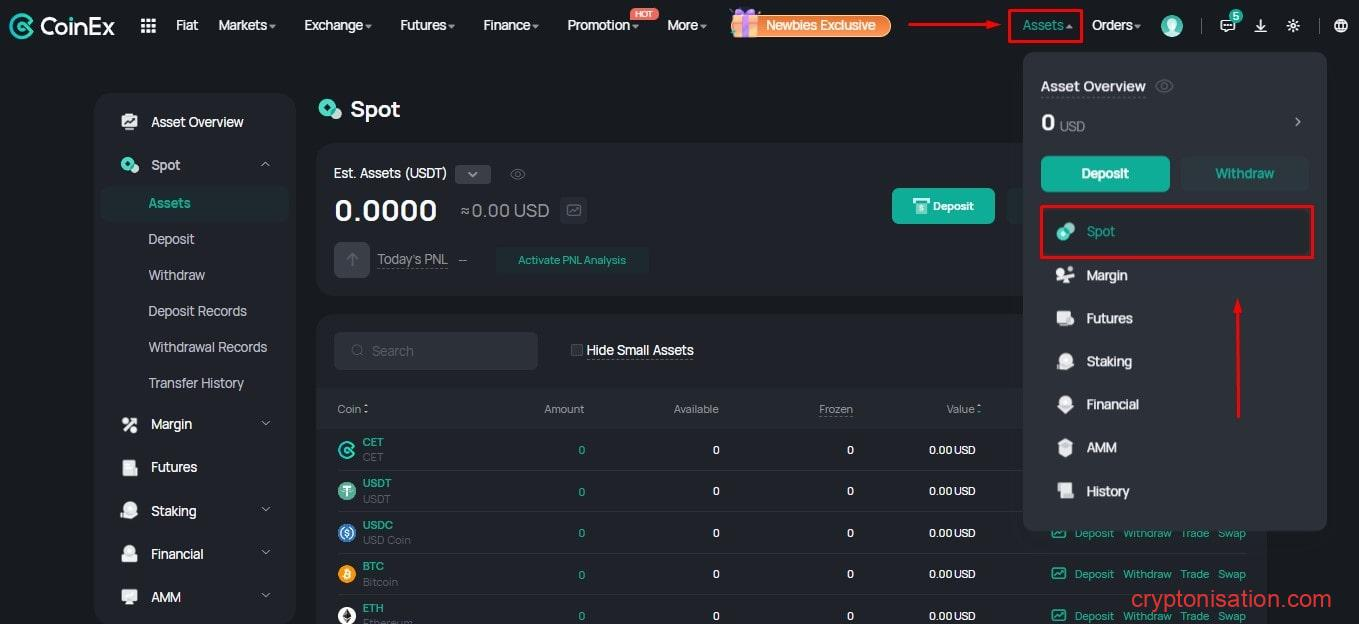Click the asset Search field
This screenshot has width=1359, height=624.
pos(436,351)
